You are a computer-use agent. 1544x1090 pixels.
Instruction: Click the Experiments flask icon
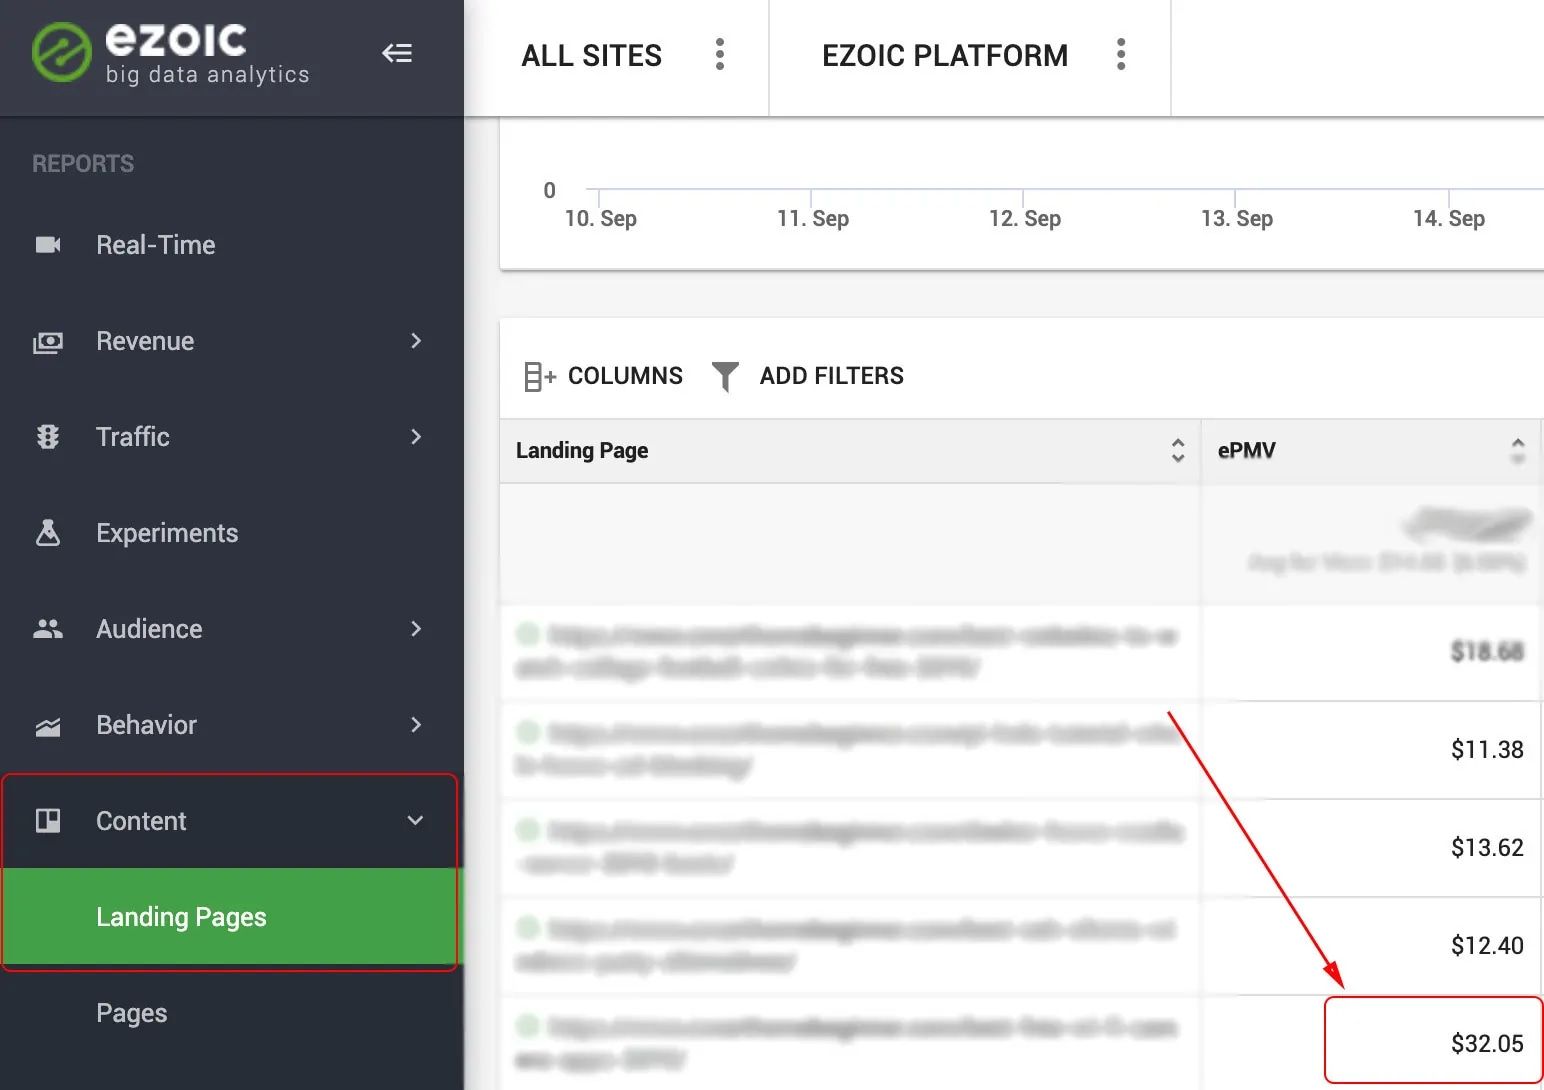[x=48, y=532]
